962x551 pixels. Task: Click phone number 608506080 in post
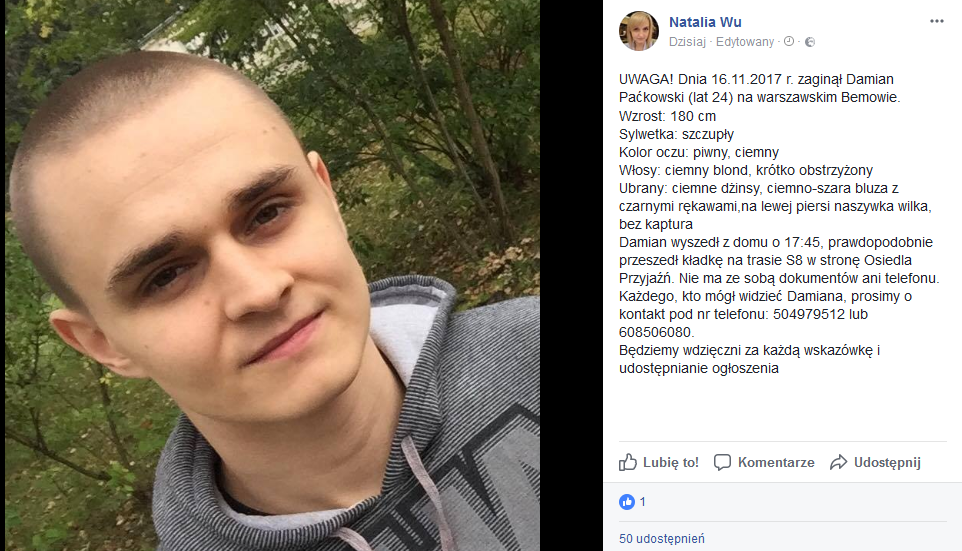click(655, 333)
